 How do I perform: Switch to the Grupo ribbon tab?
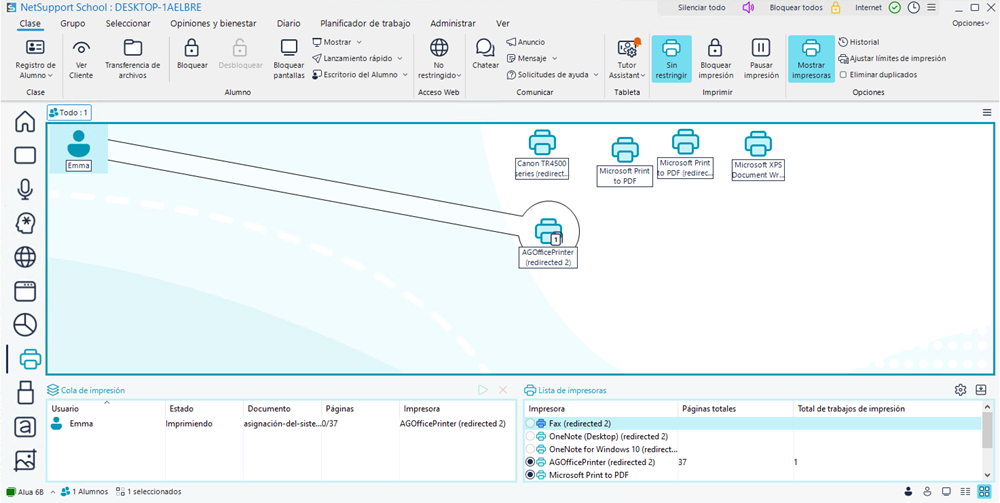73,24
